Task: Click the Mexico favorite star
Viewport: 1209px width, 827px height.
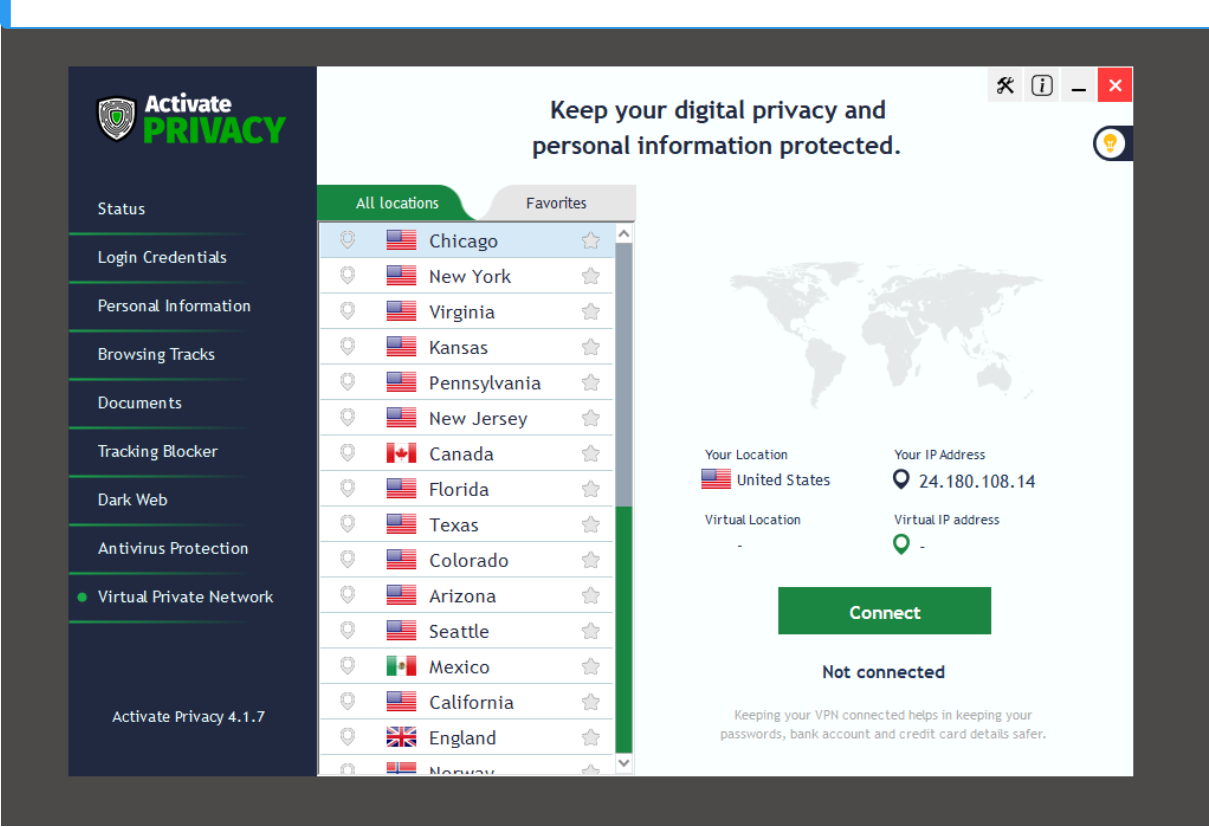Action: 591,667
